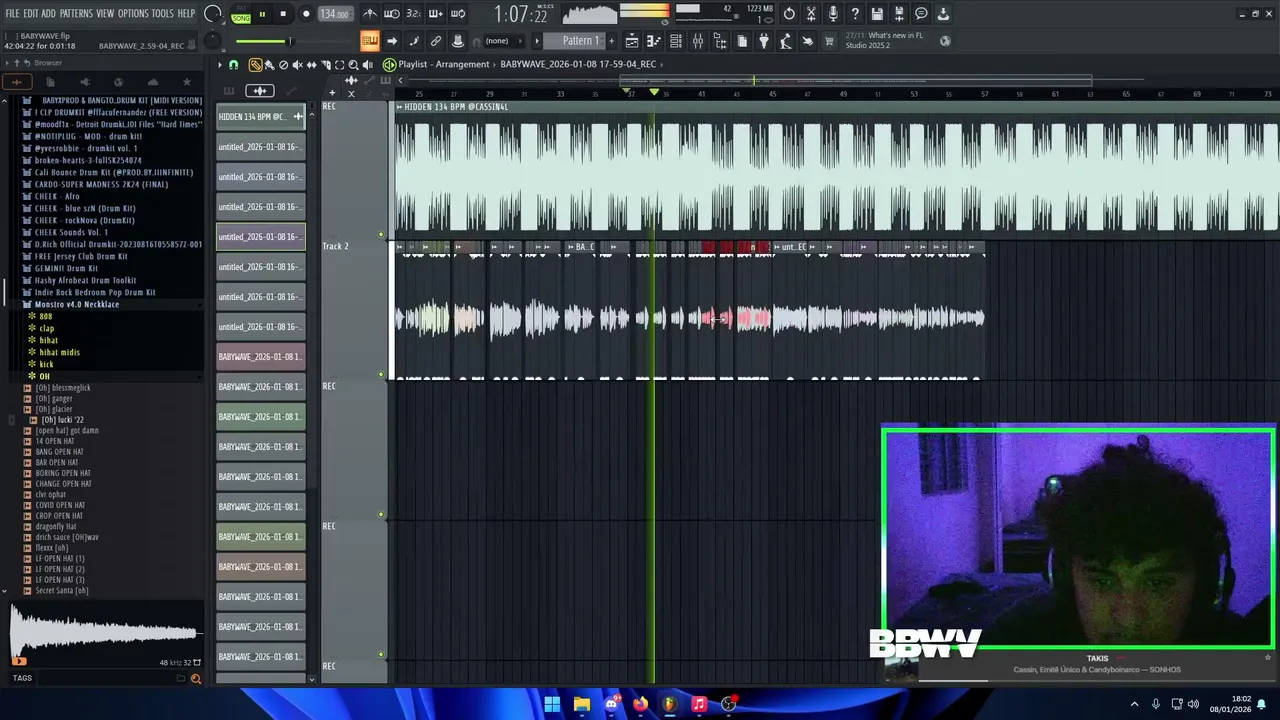
Task: Select the Slip tool in playlist toolbar
Action: coord(311,64)
